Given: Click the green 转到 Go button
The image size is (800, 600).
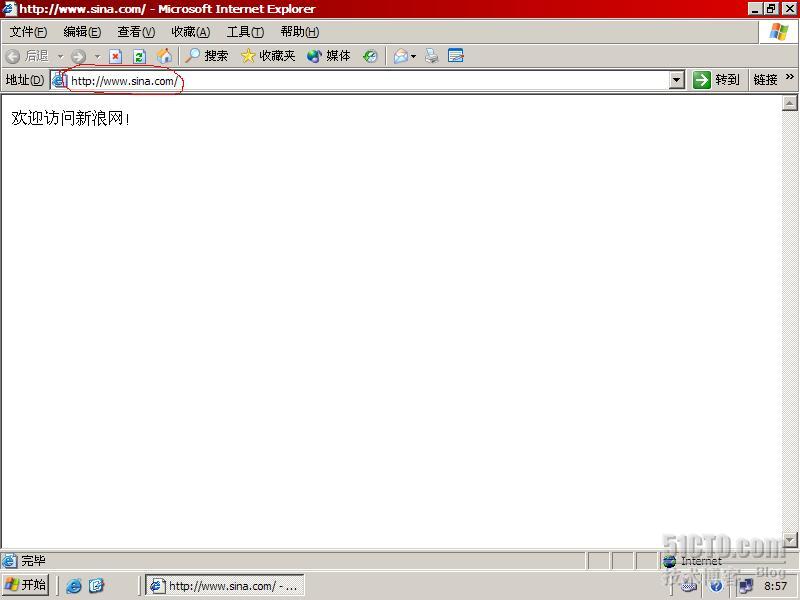Looking at the screenshot, I should click(716, 80).
